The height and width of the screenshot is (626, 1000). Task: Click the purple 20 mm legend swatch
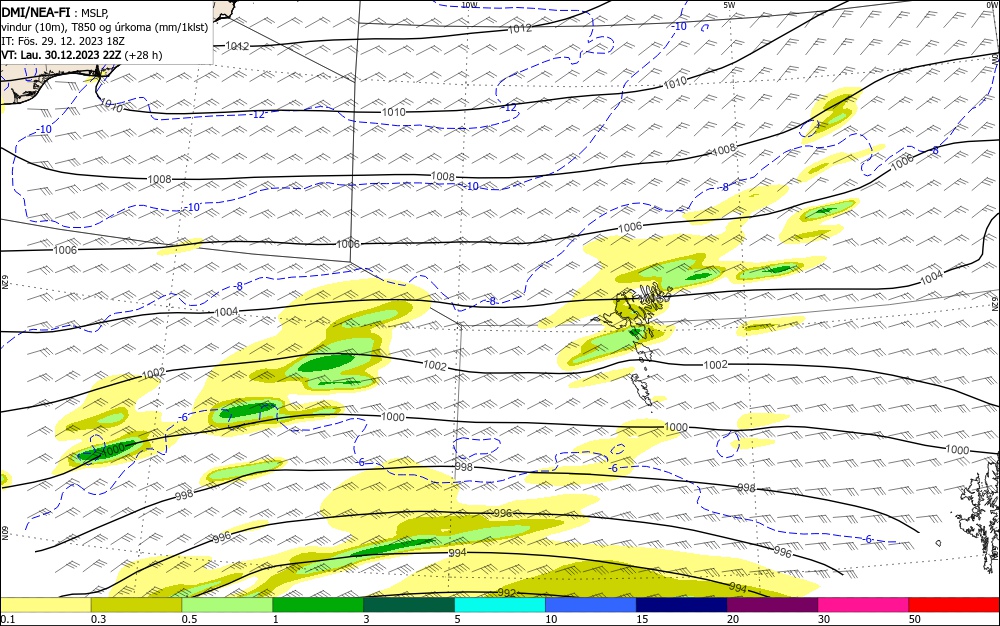coord(772,605)
